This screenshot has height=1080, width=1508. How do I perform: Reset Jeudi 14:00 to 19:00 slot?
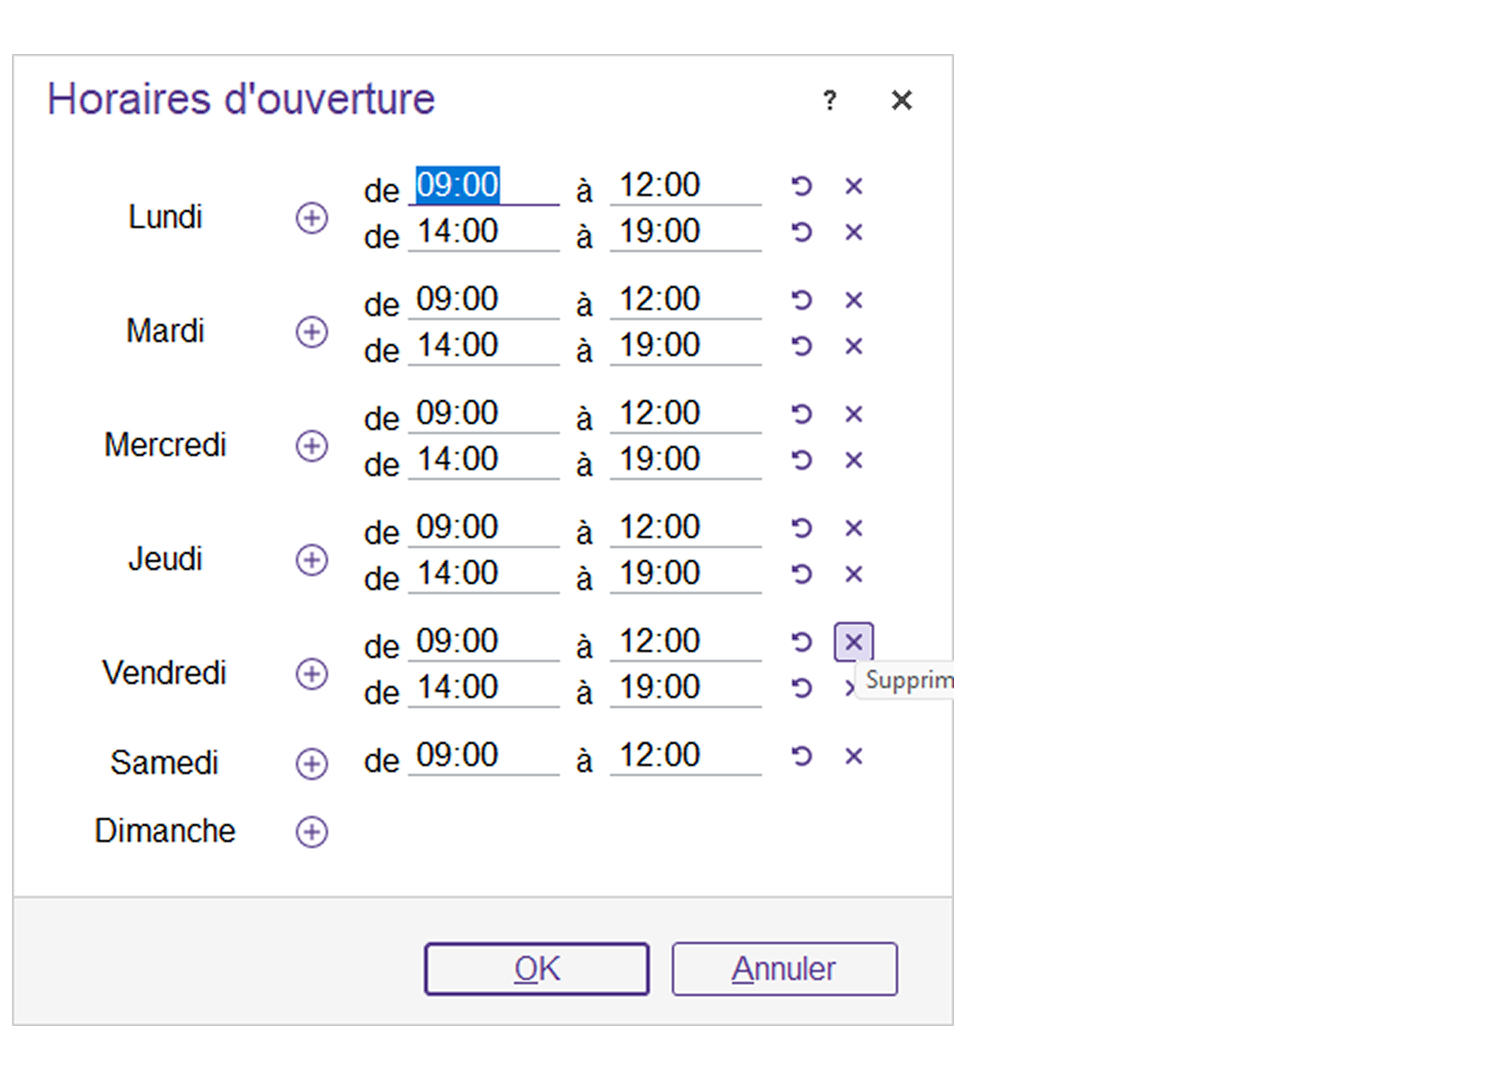801,574
